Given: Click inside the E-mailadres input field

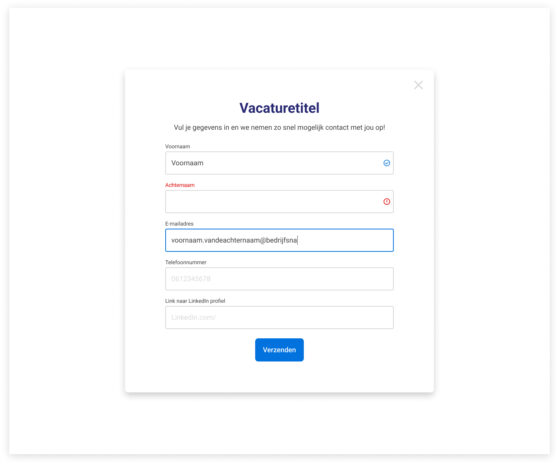Looking at the screenshot, I should click(x=279, y=240).
